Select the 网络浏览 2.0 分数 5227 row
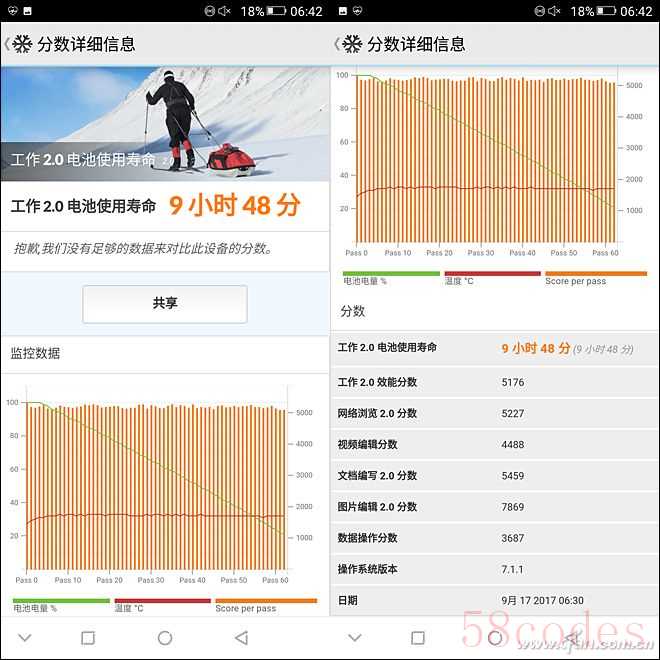660x660 pixels. click(495, 413)
